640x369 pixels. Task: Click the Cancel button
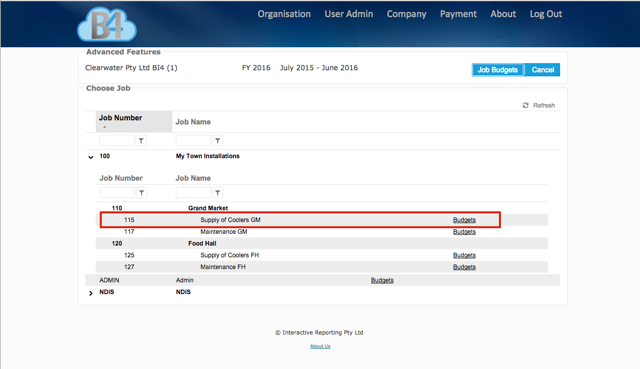(x=542, y=70)
